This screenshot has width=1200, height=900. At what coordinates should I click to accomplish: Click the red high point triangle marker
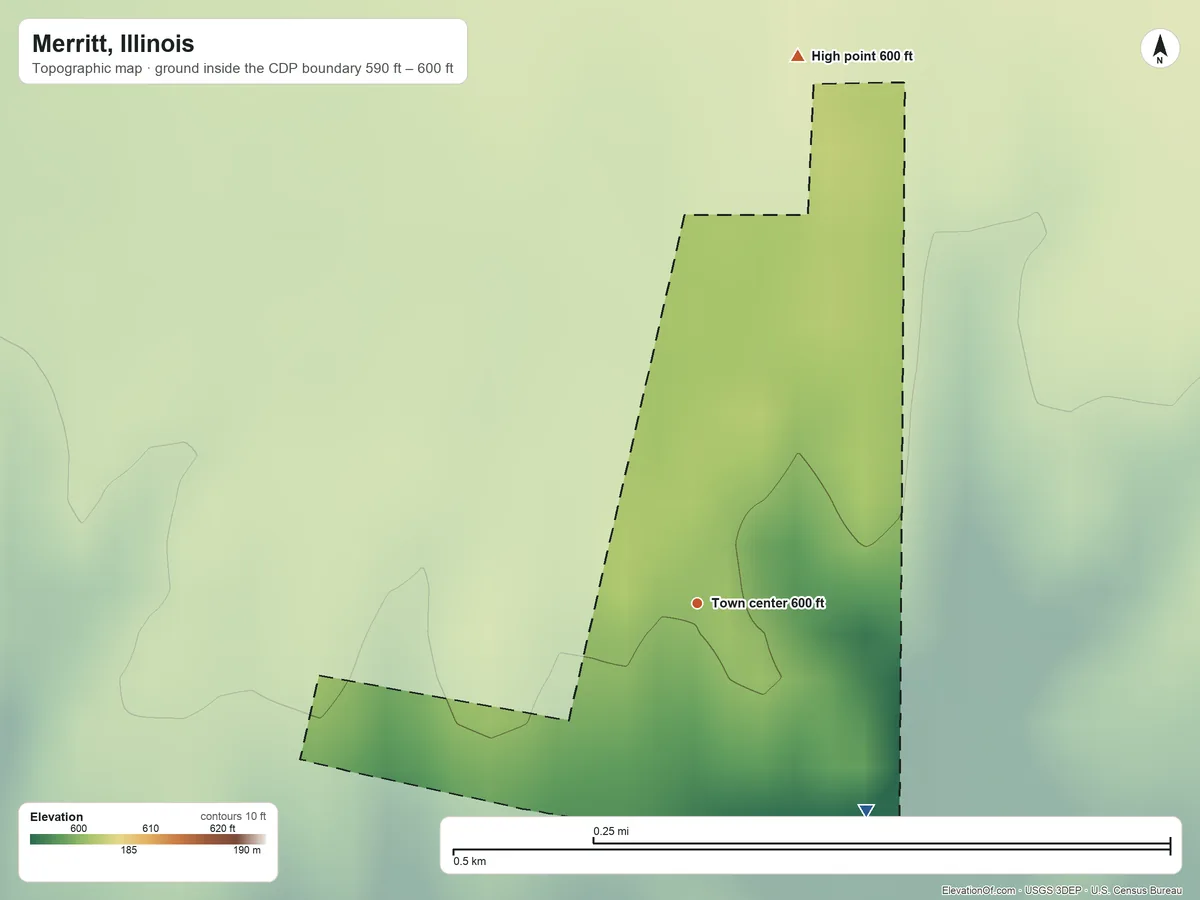point(797,56)
